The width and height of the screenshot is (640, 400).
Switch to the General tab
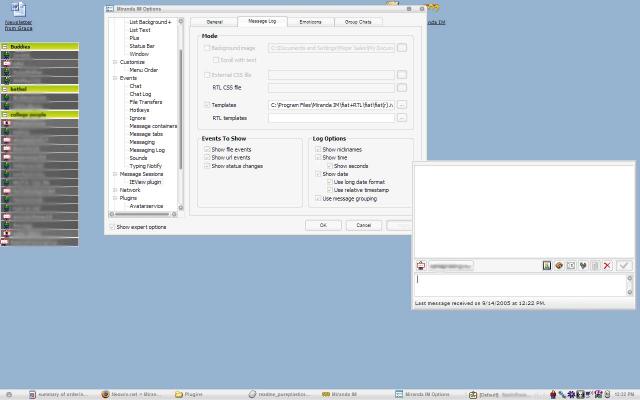[214, 22]
